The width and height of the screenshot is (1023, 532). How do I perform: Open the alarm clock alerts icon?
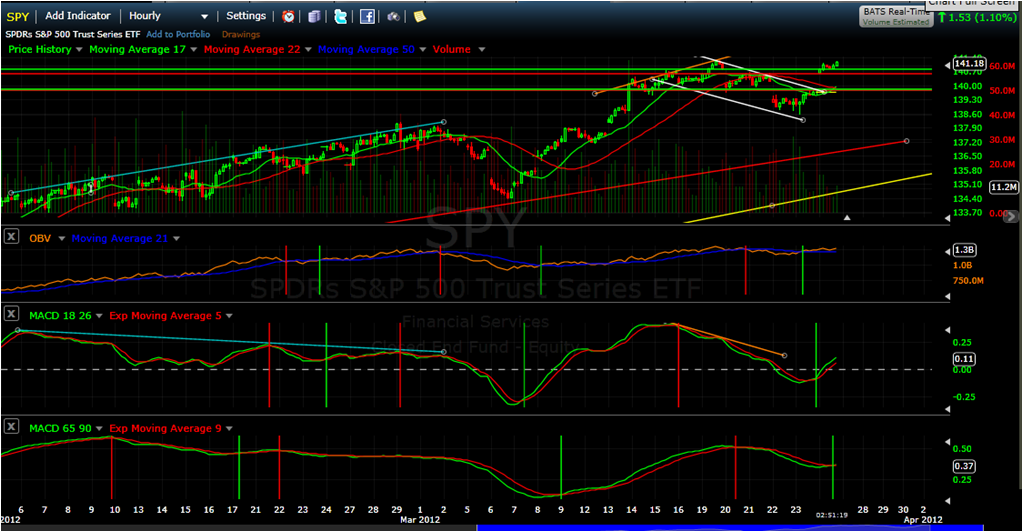[288, 16]
